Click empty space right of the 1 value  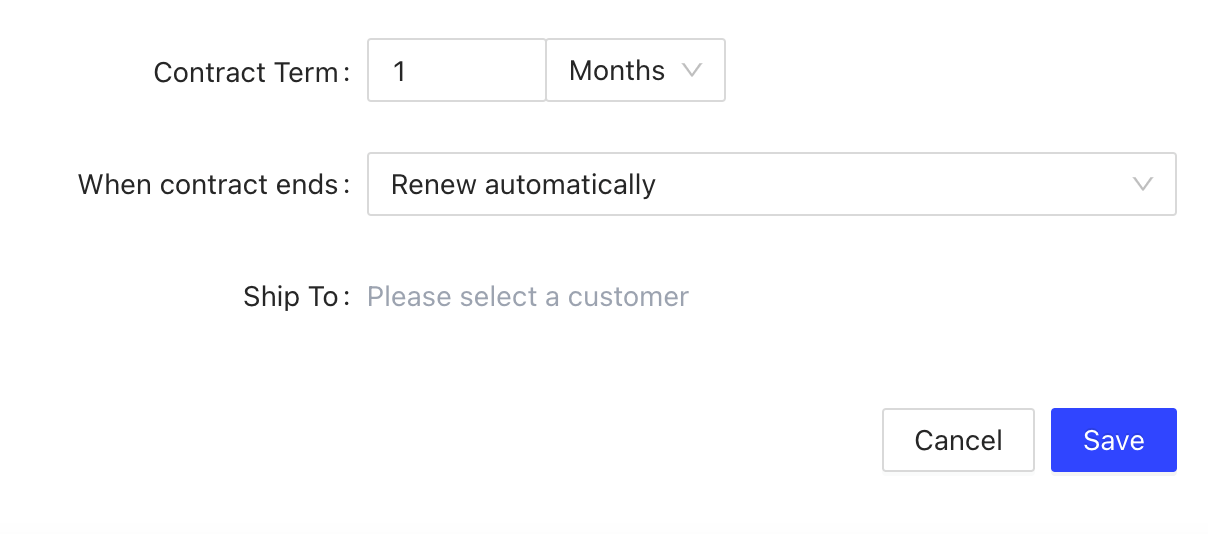[x=480, y=71]
